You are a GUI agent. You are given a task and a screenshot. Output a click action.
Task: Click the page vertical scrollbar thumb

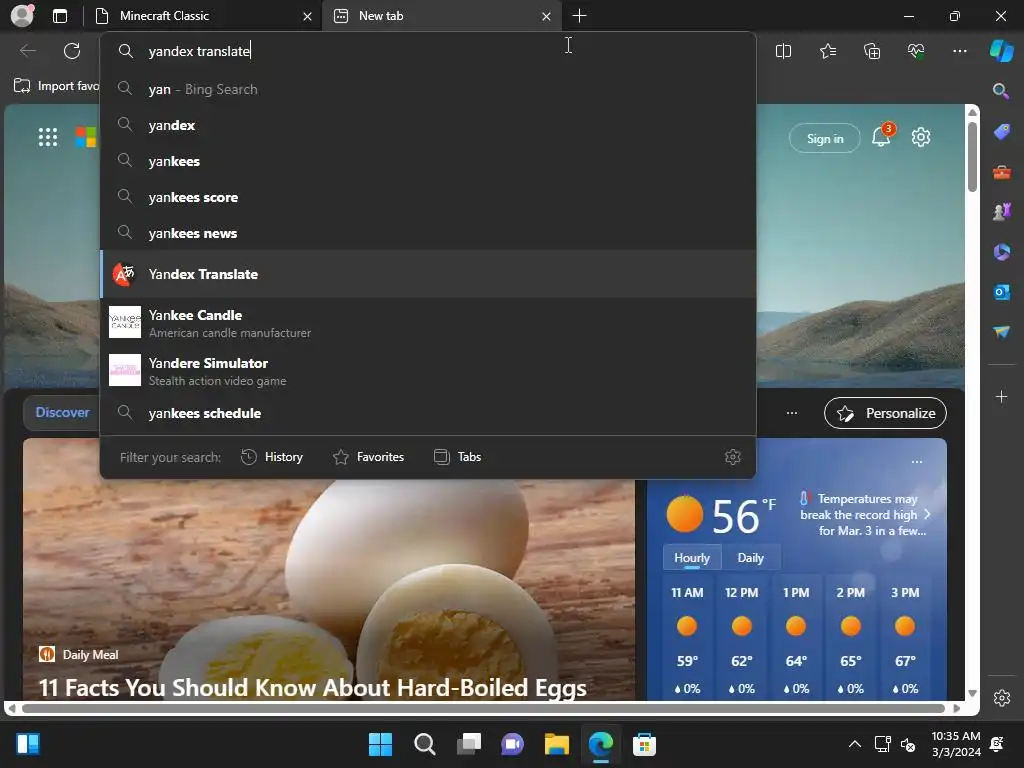972,157
